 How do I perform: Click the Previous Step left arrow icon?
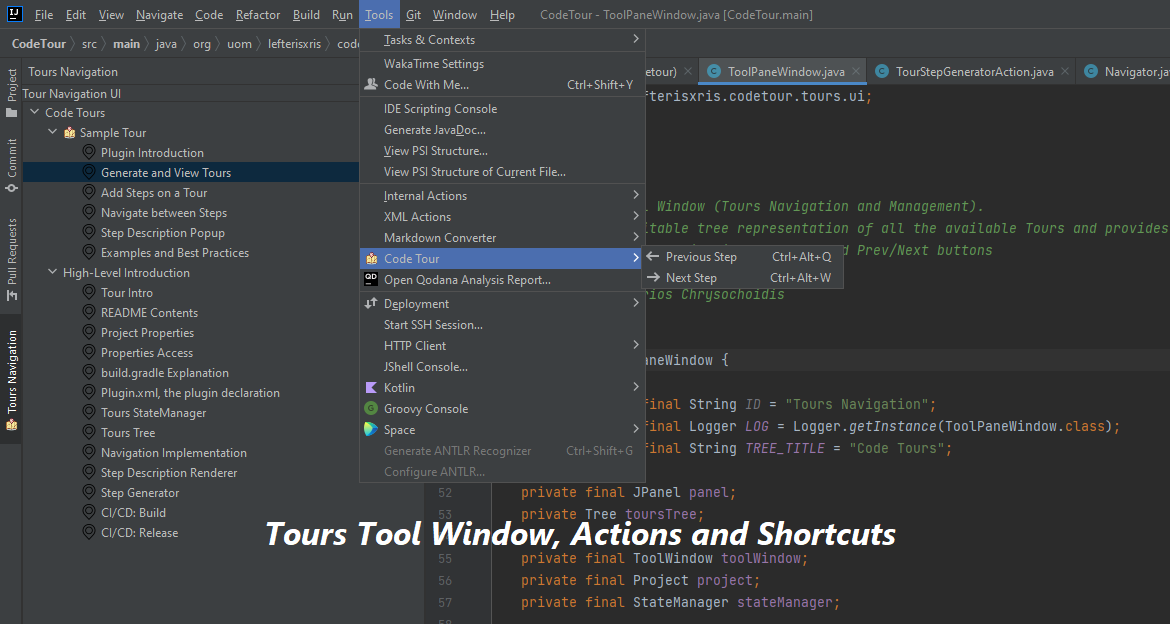coord(653,256)
